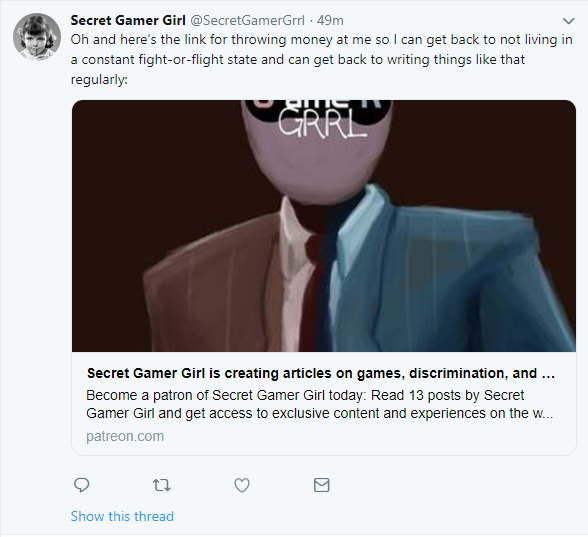Click the faceless head in artwork

319,150
